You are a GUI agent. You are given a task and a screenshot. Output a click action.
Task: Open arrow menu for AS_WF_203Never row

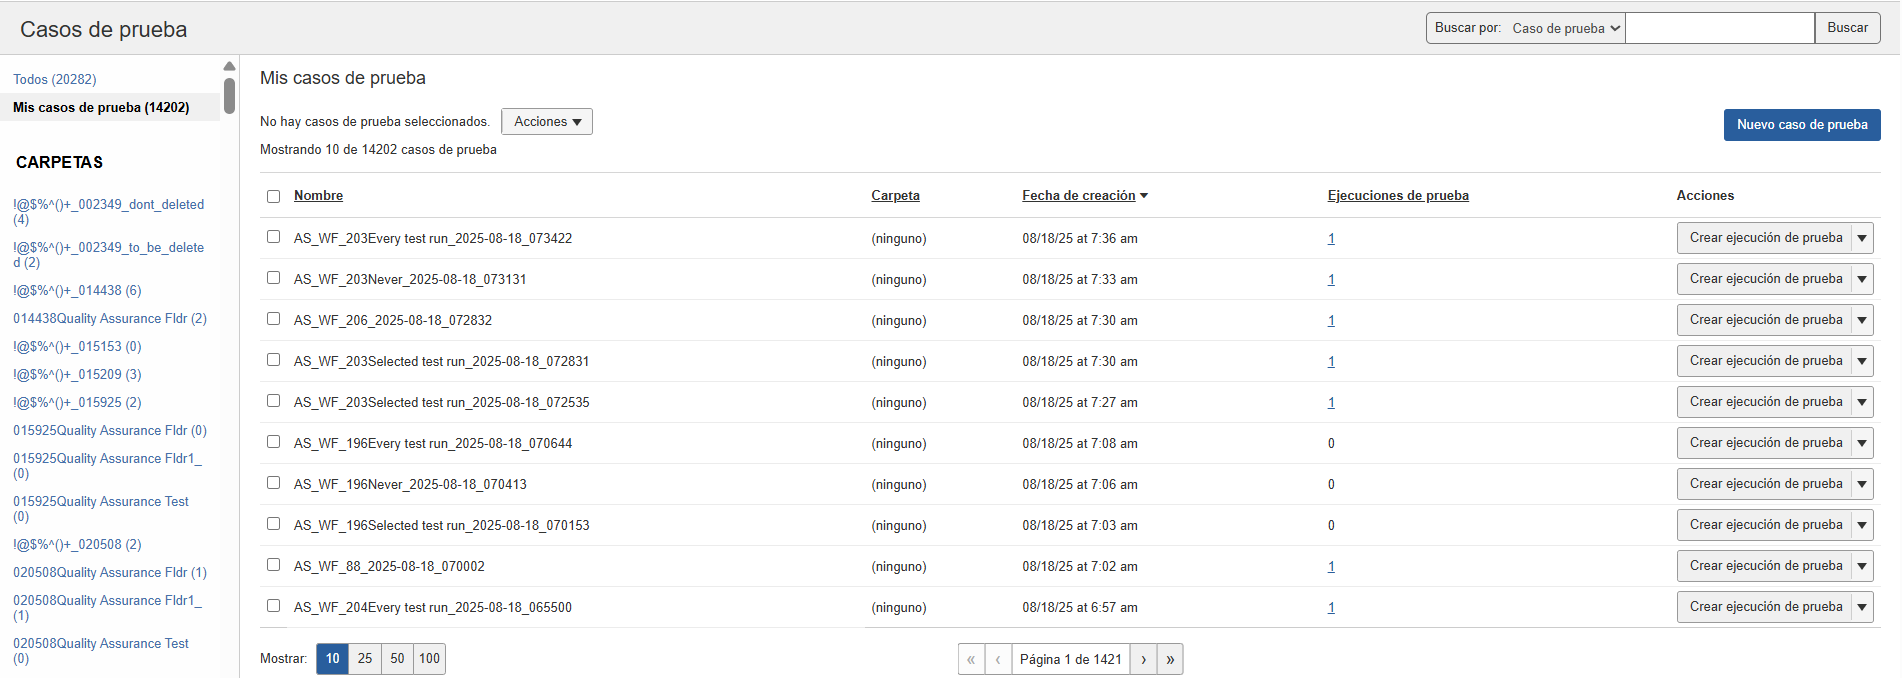[1861, 279]
